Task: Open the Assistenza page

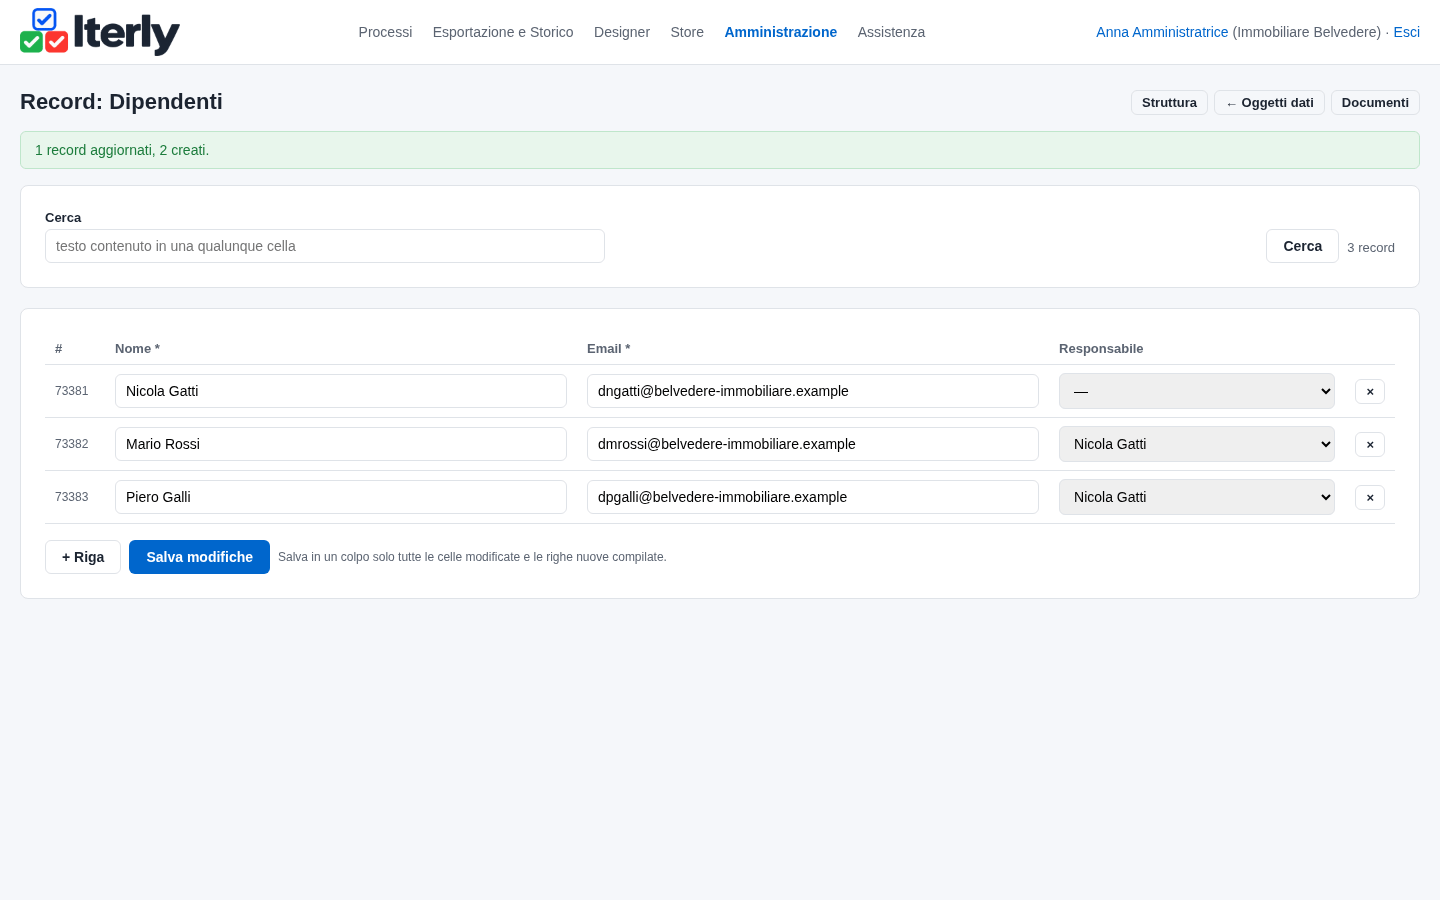Action: pyautogui.click(x=891, y=32)
